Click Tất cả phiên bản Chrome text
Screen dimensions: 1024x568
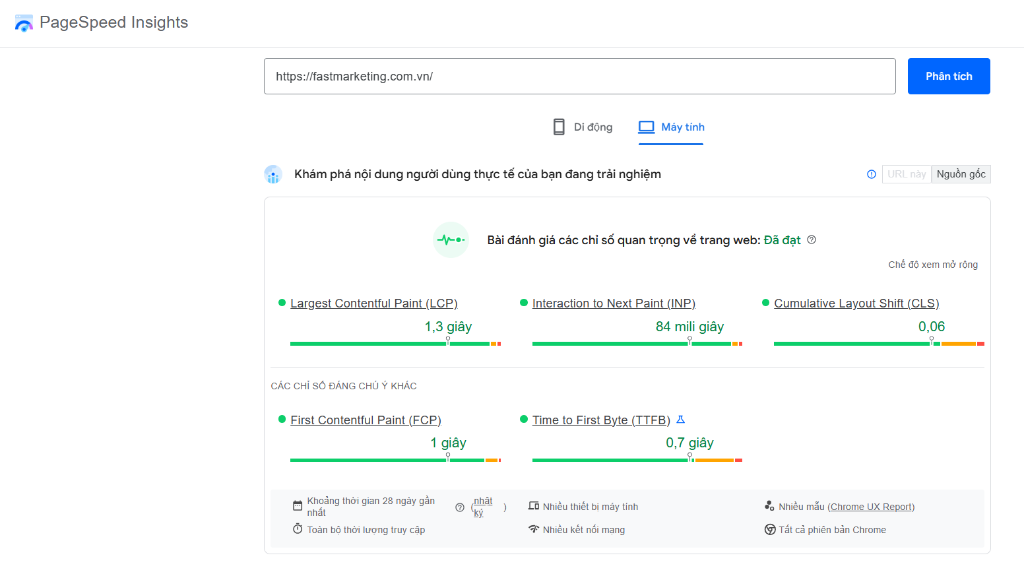(832, 529)
